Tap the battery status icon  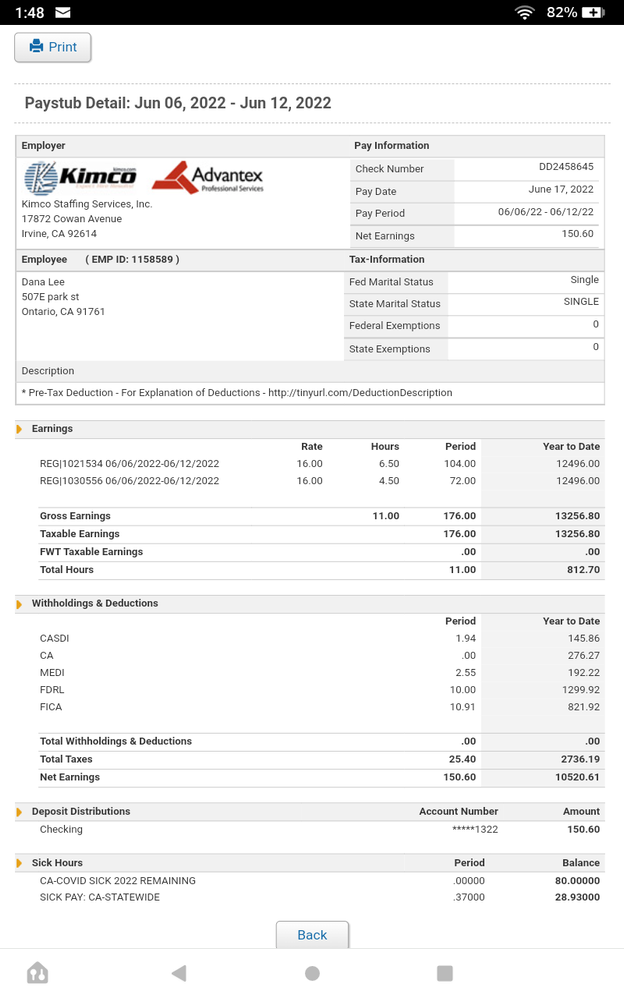pyautogui.click(x=593, y=12)
